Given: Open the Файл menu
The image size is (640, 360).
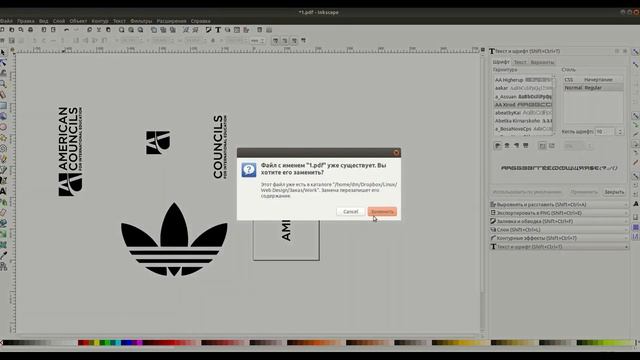Looking at the screenshot, I should tap(6, 21).
